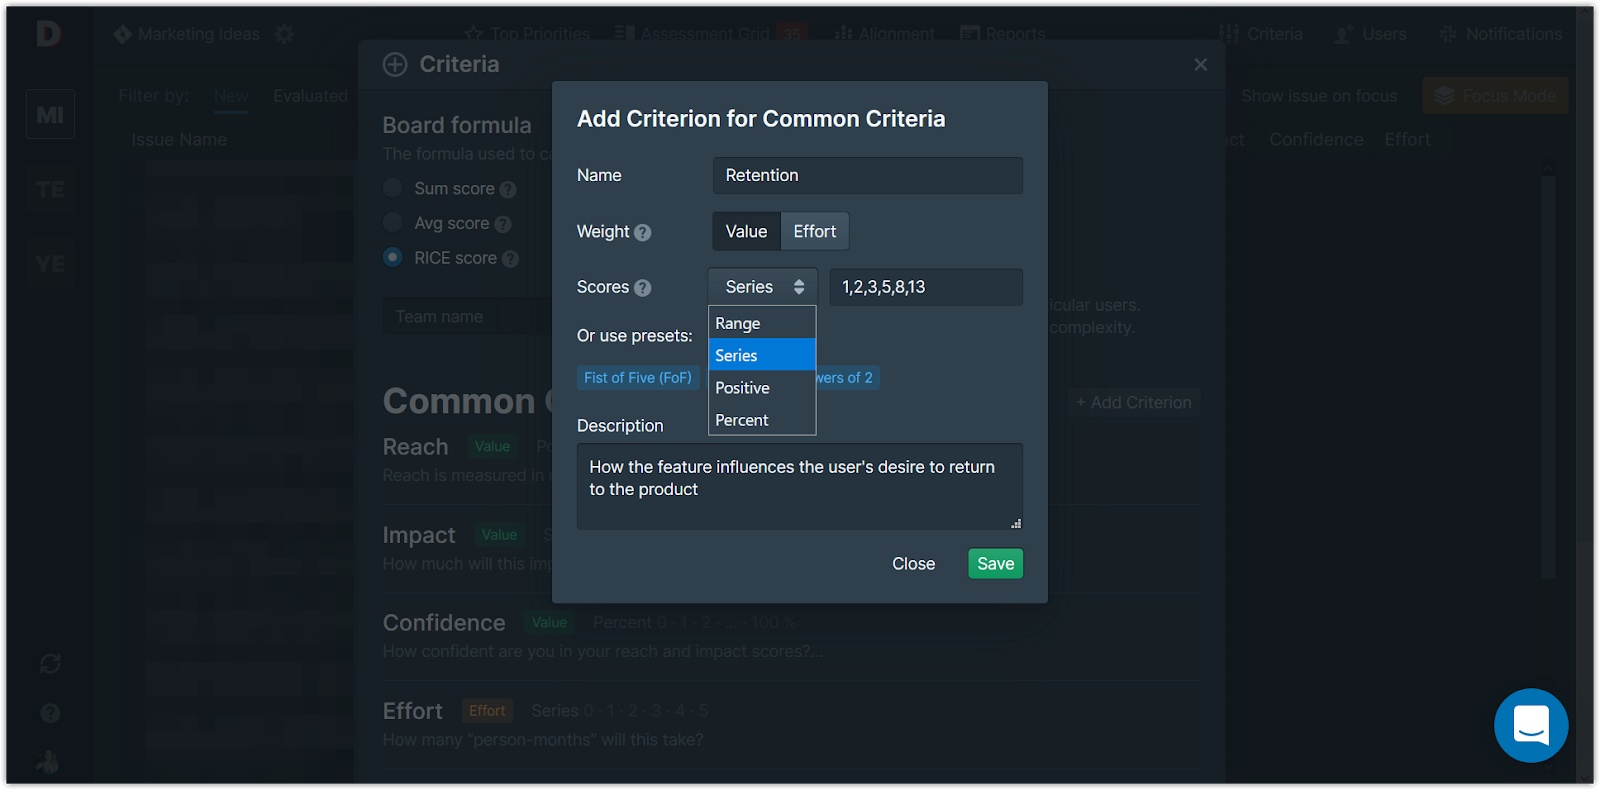Click the sync refresh icon in sidebar
Image resolution: width=1600 pixels, height=790 pixels.
coord(50,664)
